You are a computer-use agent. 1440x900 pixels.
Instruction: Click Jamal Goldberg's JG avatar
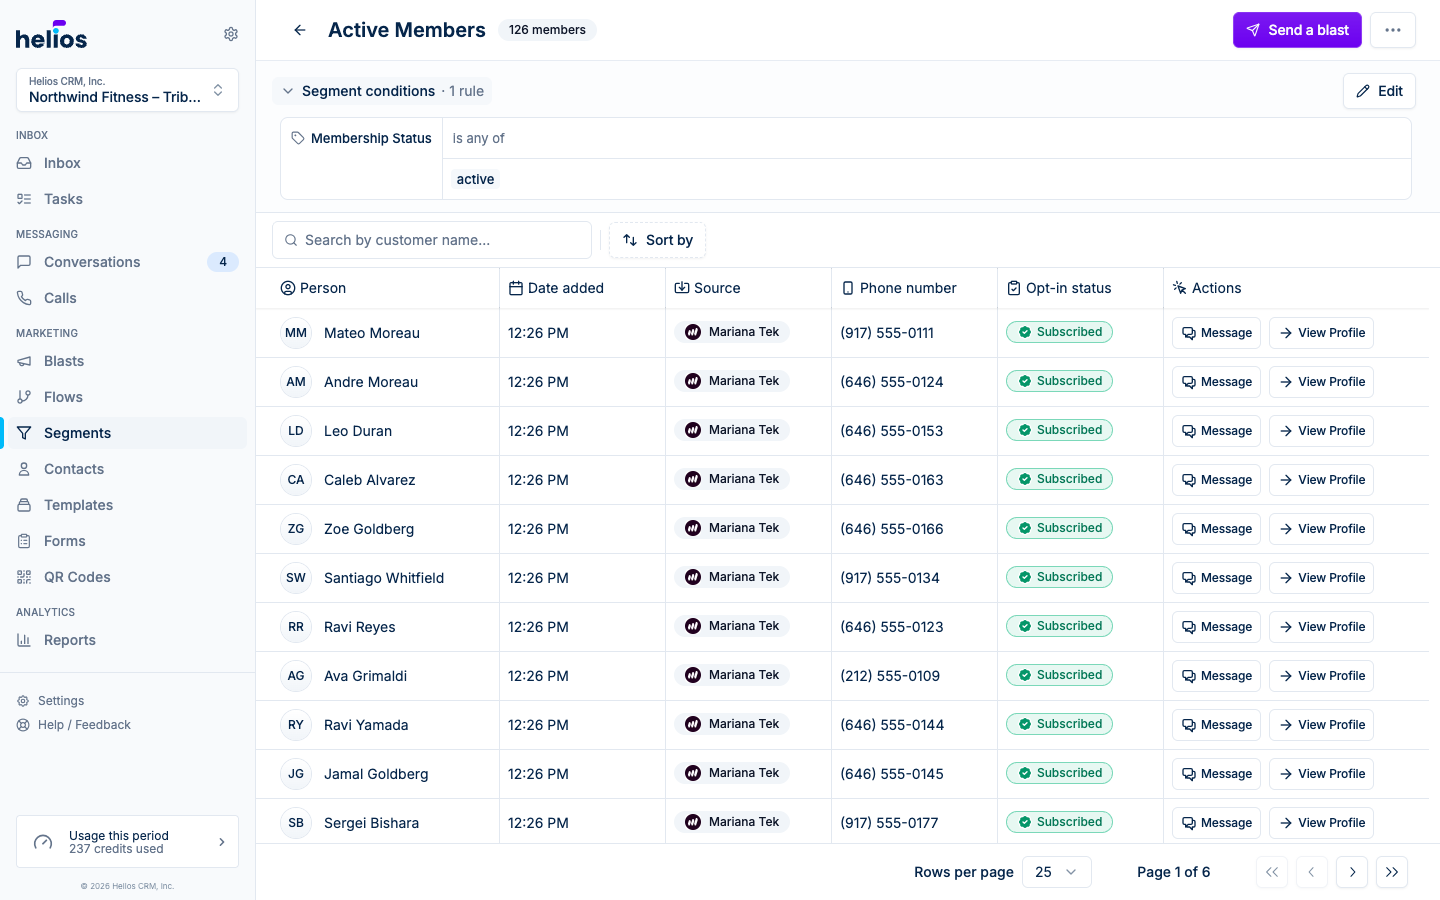click(296, 774)
